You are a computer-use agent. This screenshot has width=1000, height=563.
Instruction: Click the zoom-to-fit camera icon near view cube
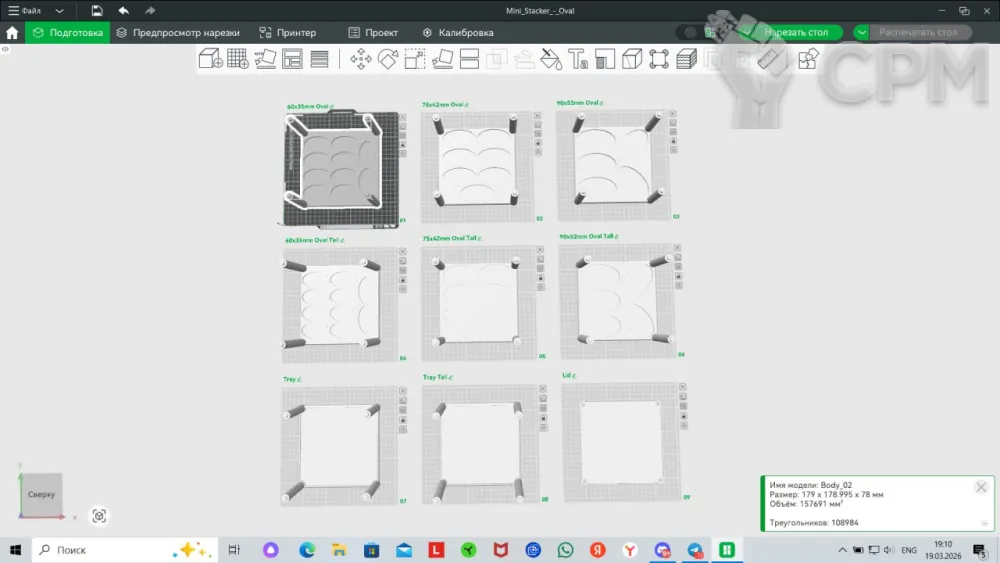pyautogui.click(x=99, y=516)
